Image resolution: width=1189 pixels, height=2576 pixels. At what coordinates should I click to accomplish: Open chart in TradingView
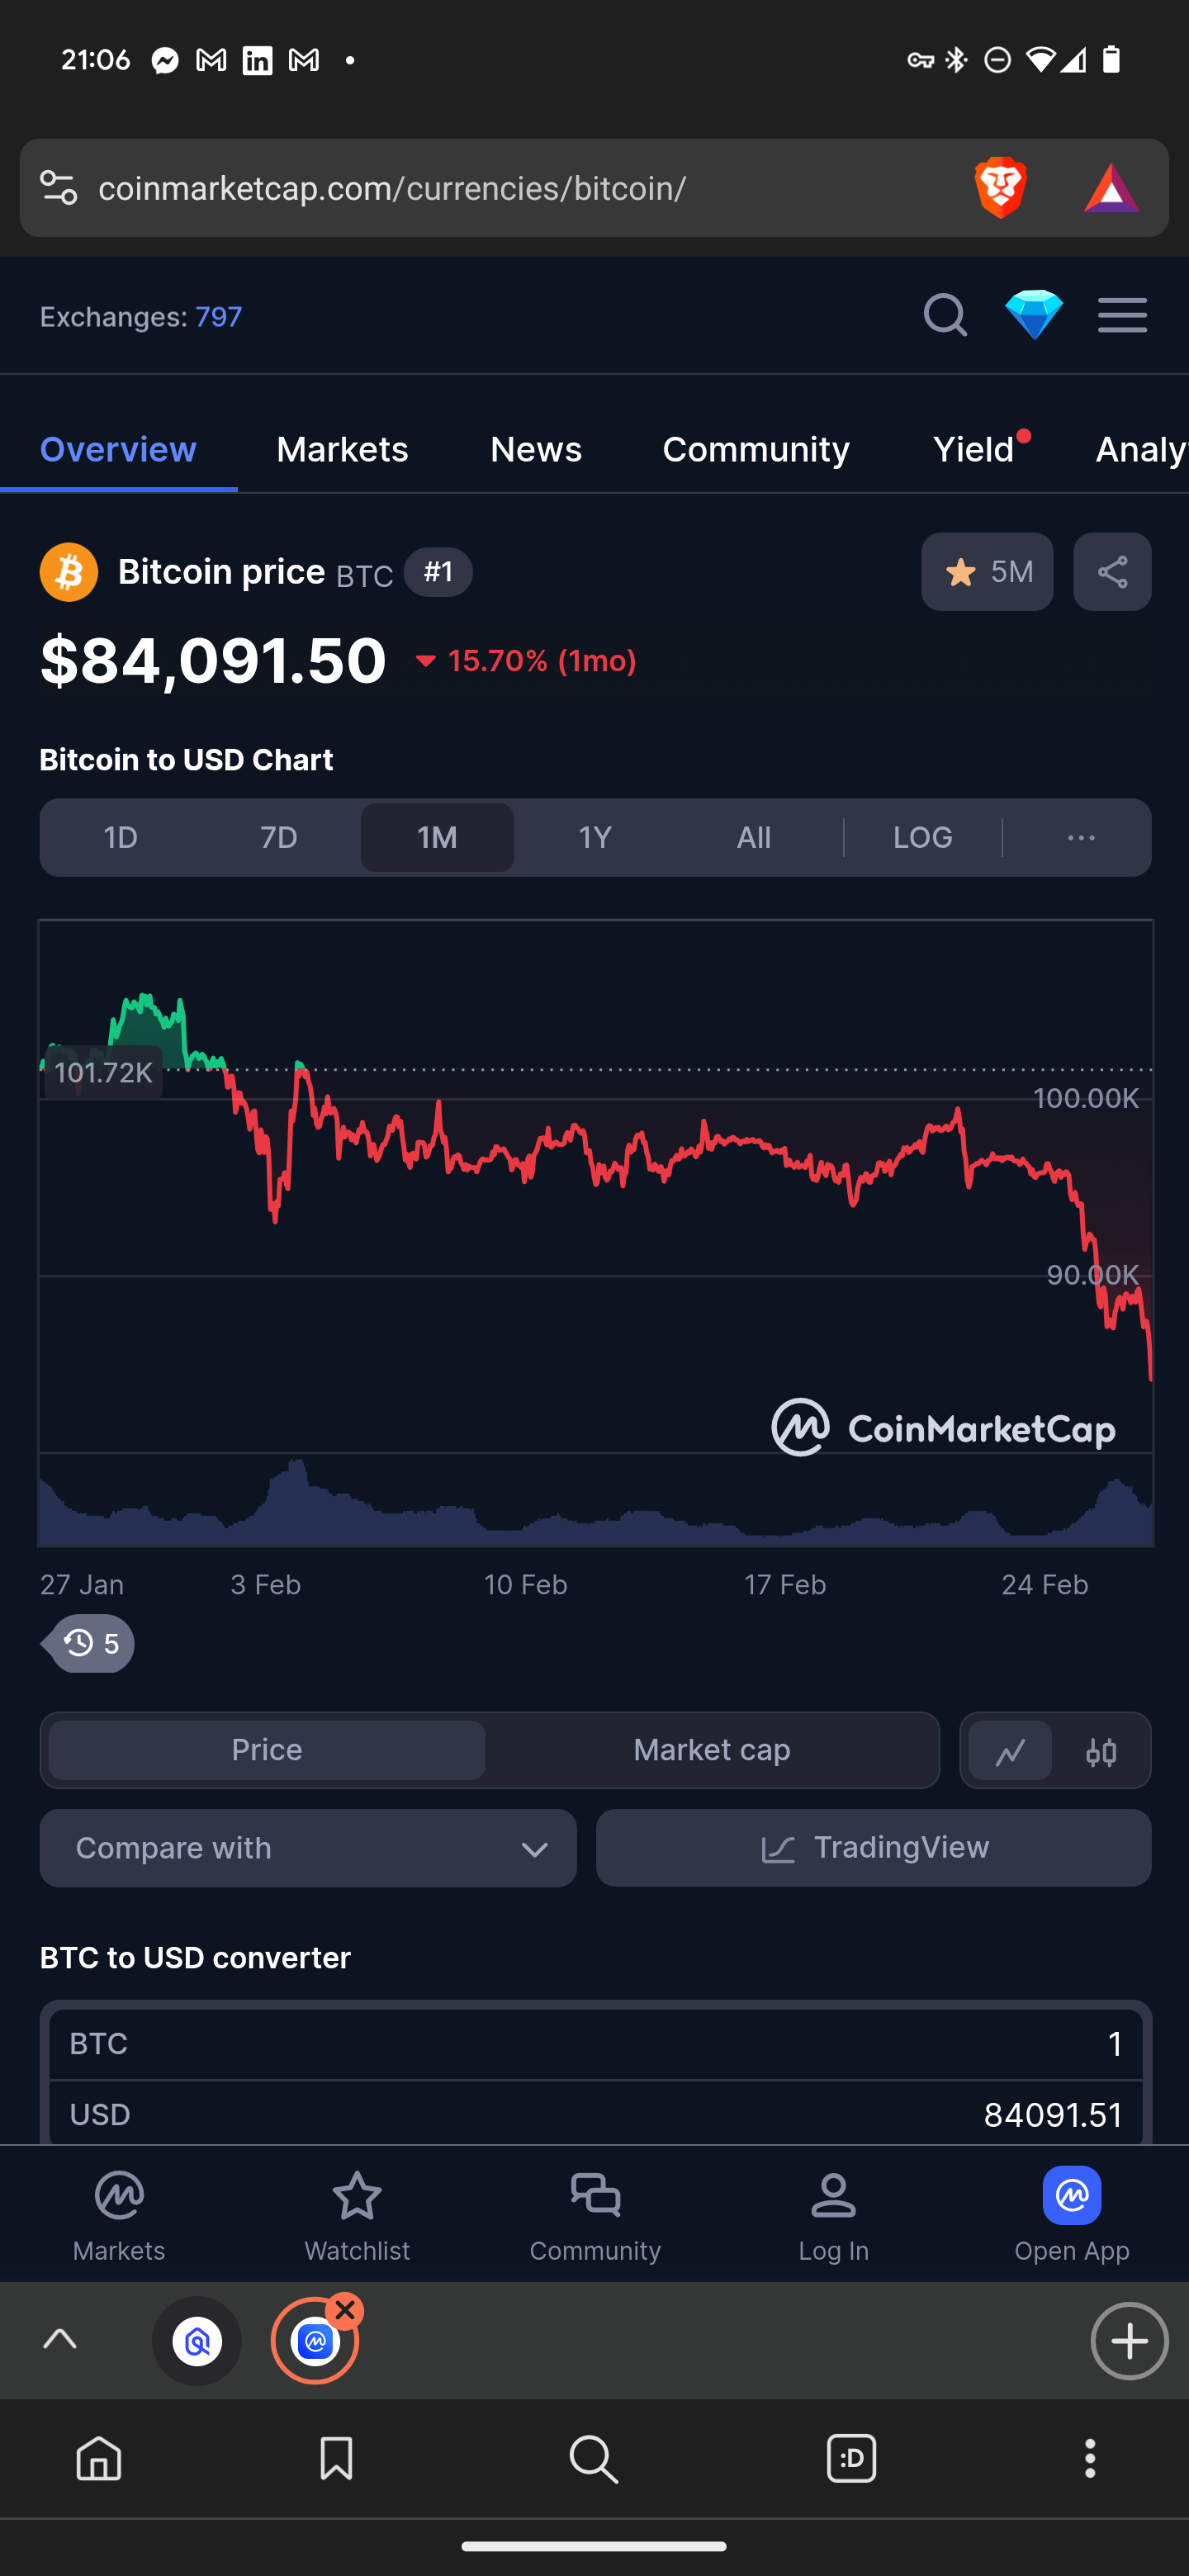[873, 1848]
